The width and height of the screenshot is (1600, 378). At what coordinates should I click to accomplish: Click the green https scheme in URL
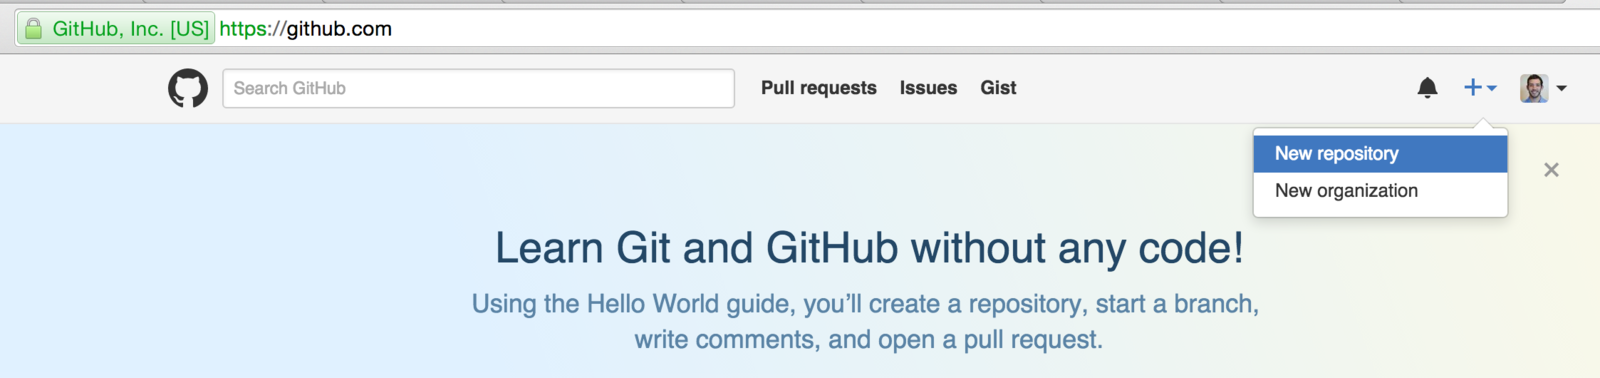coord(242,29)
